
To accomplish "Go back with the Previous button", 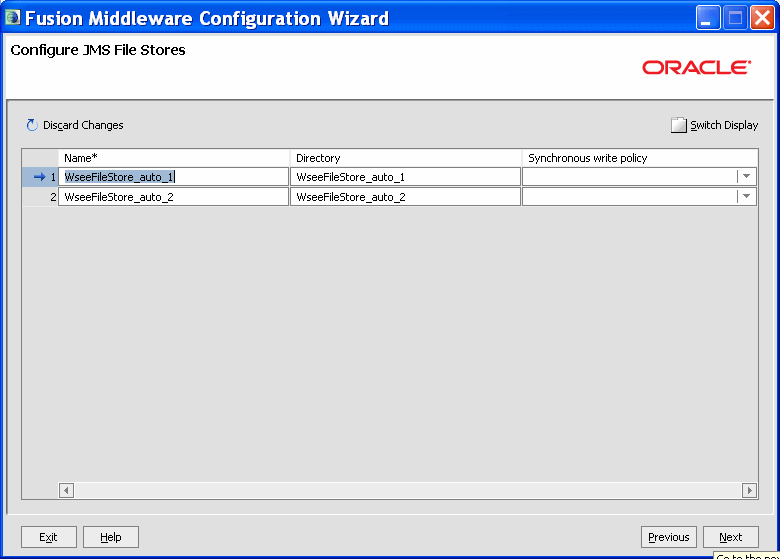I will pyautogui.click(x=669, y=537).
